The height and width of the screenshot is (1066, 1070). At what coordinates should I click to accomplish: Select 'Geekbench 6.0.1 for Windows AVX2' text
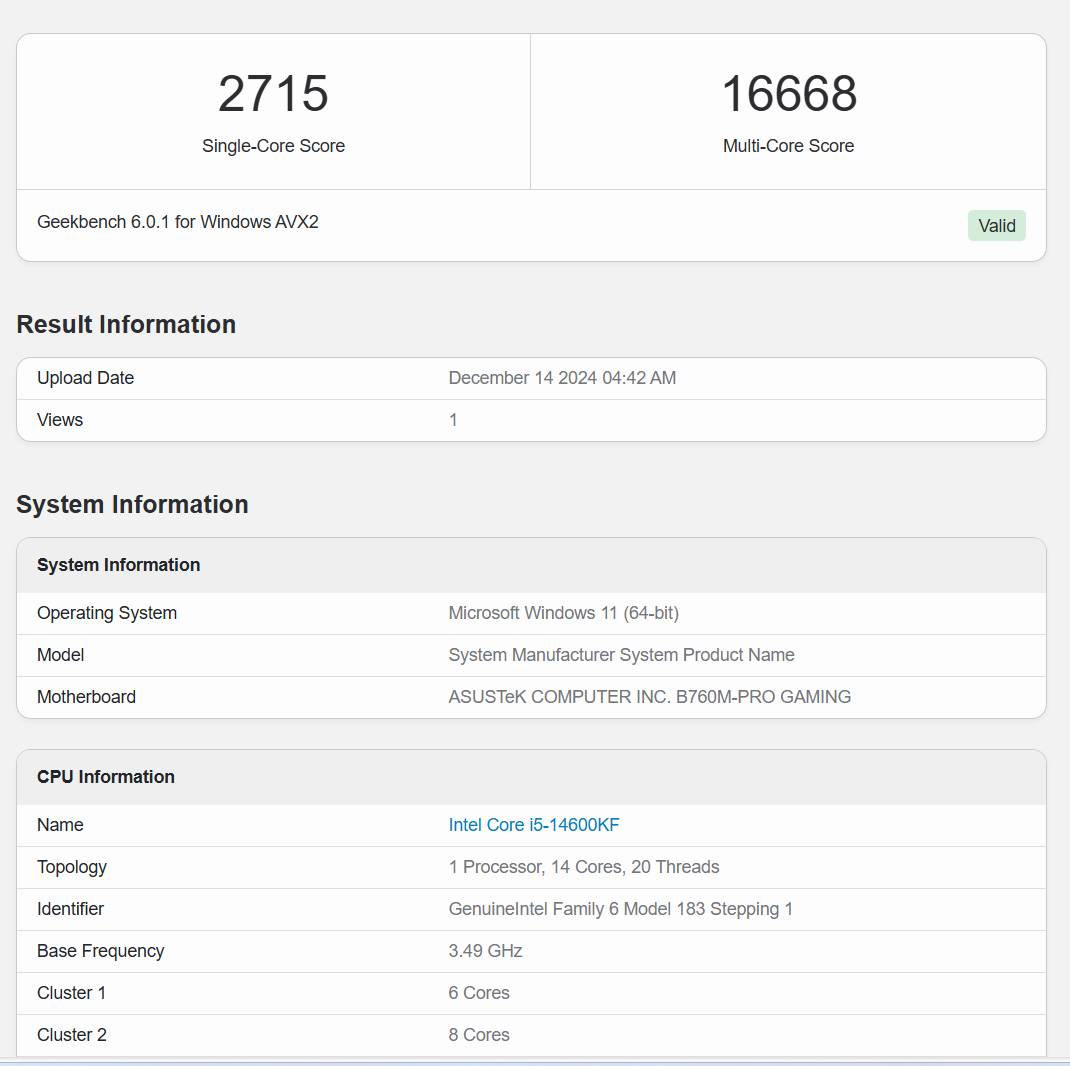[177, 222]
